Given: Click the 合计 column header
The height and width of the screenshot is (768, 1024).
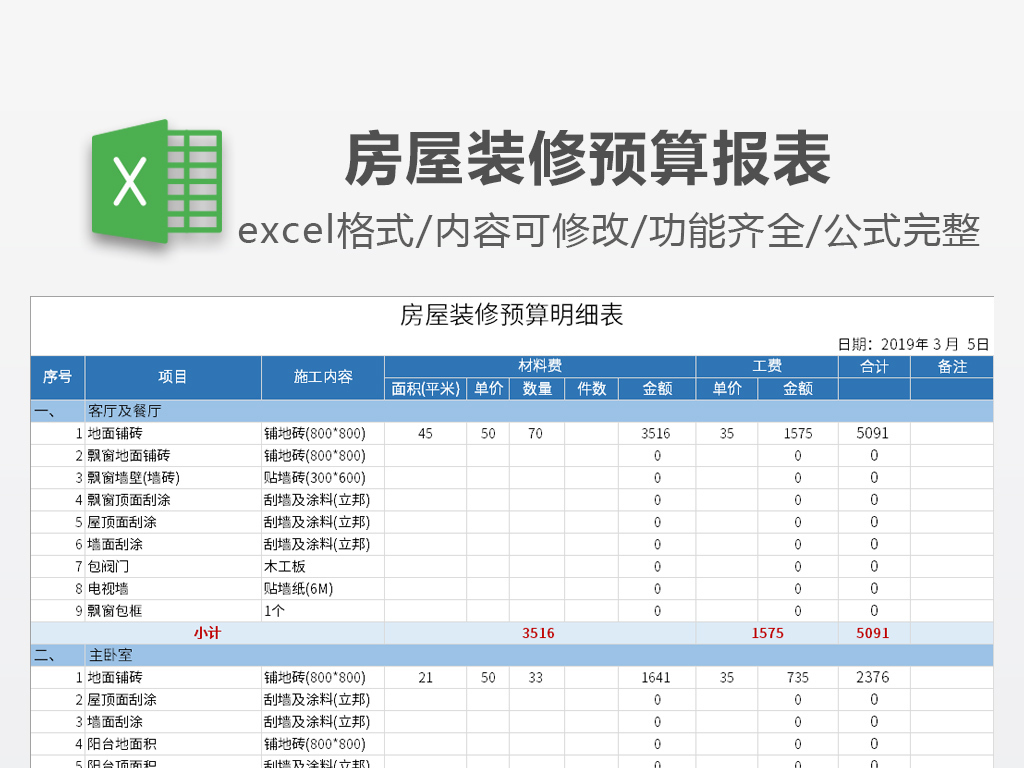Looking at the screenshot, I should (x=873, y=367).
